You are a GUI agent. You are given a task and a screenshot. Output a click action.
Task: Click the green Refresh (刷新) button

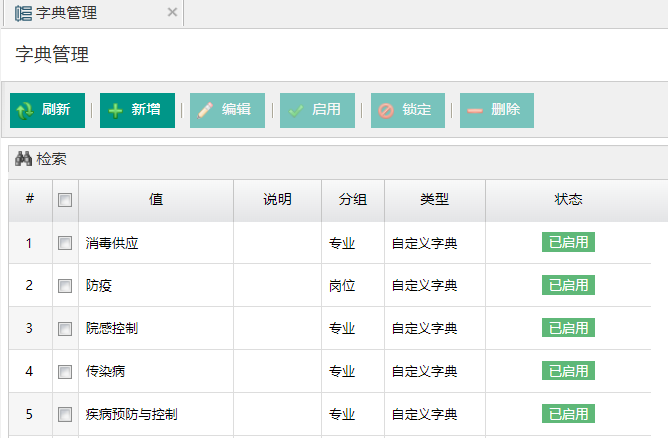[47, 110]
